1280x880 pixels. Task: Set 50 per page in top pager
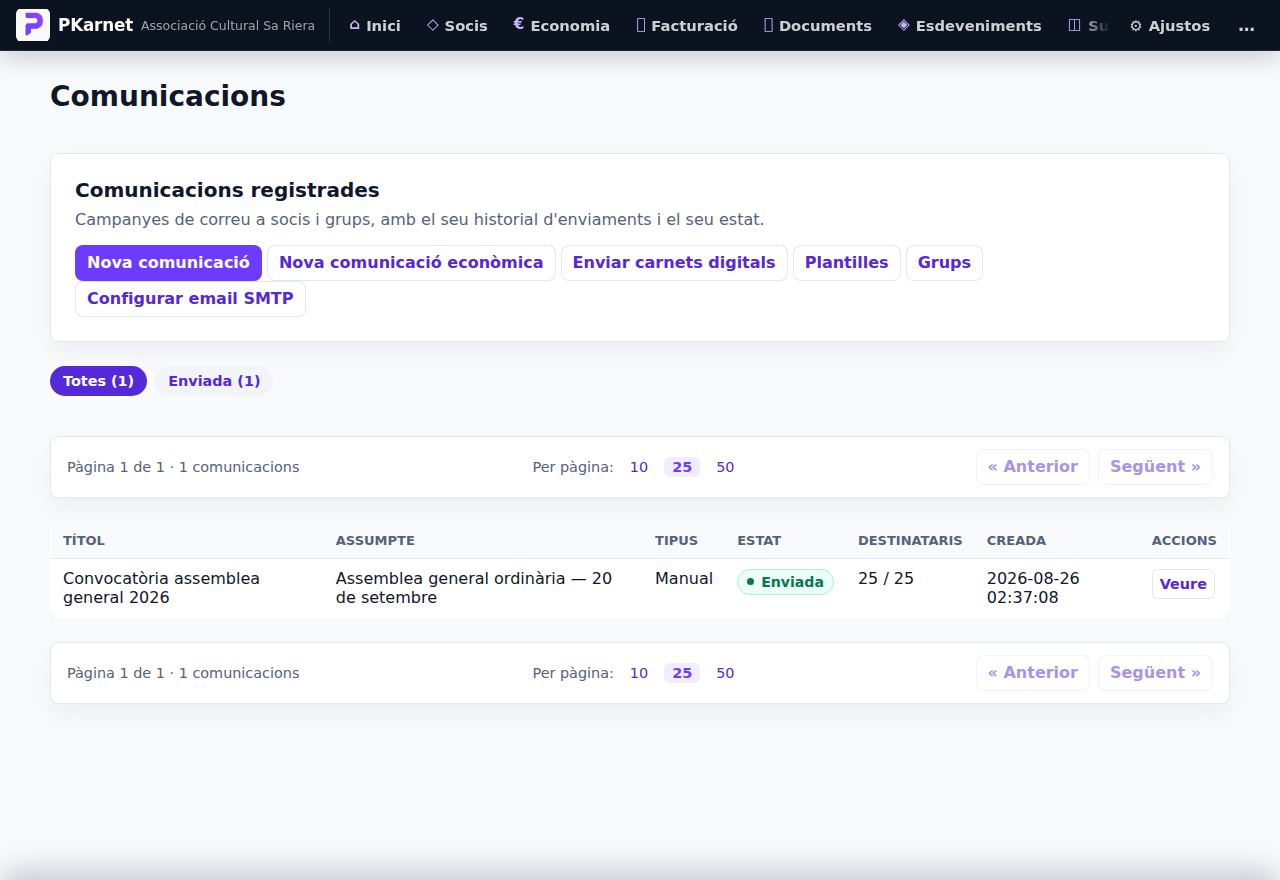[x=725, y=467]
